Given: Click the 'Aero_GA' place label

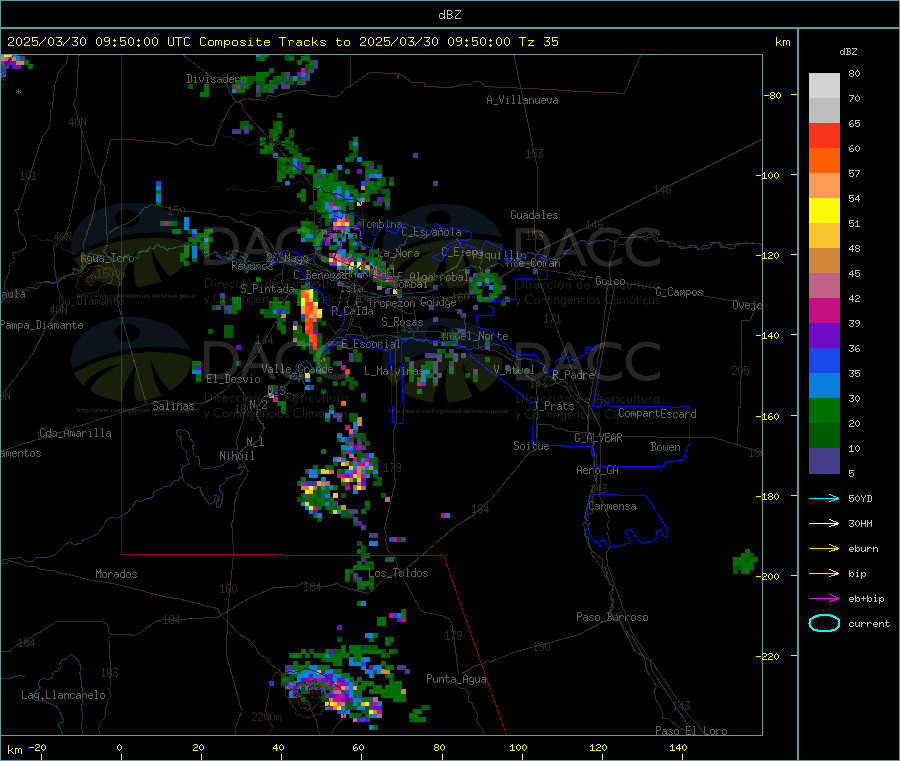Looking at the screenshot, I should [598, 470].
